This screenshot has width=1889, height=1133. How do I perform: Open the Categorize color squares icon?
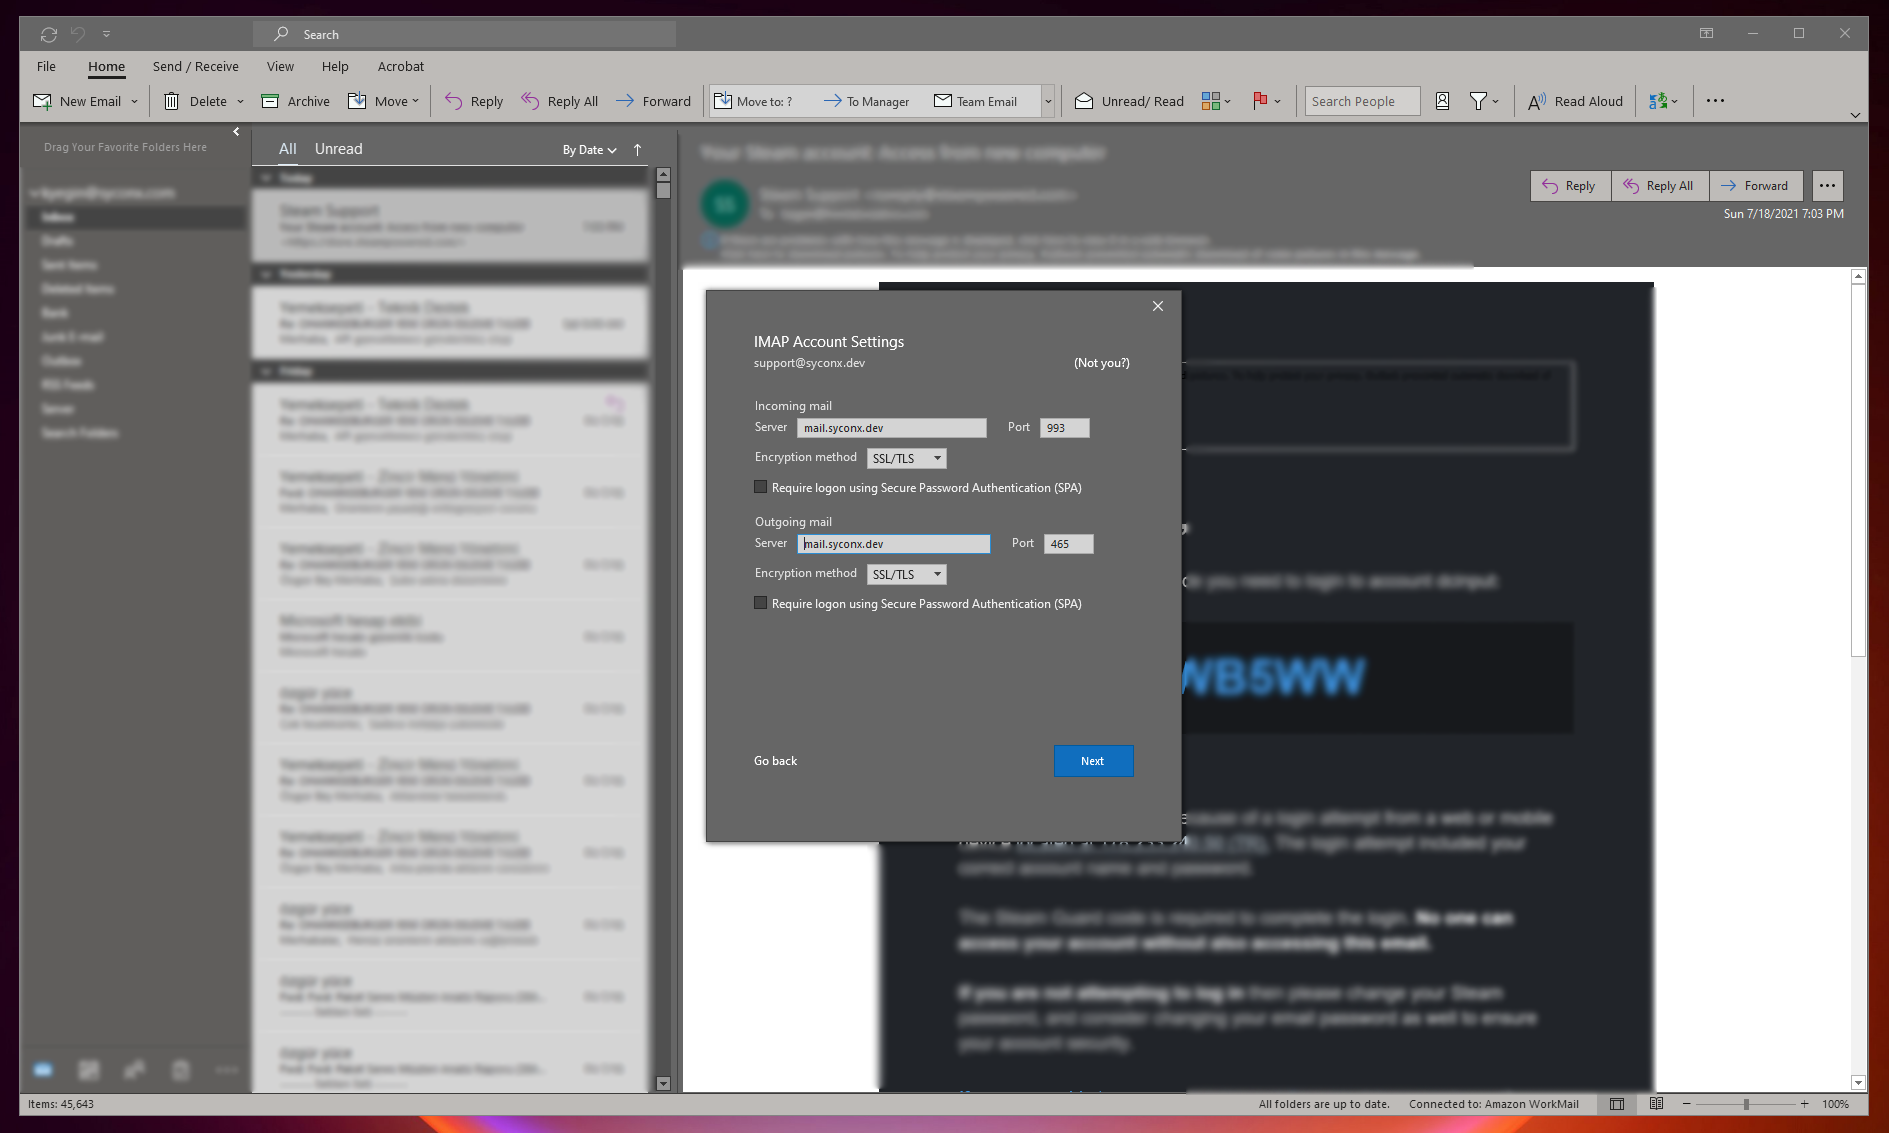point(1211,101)
